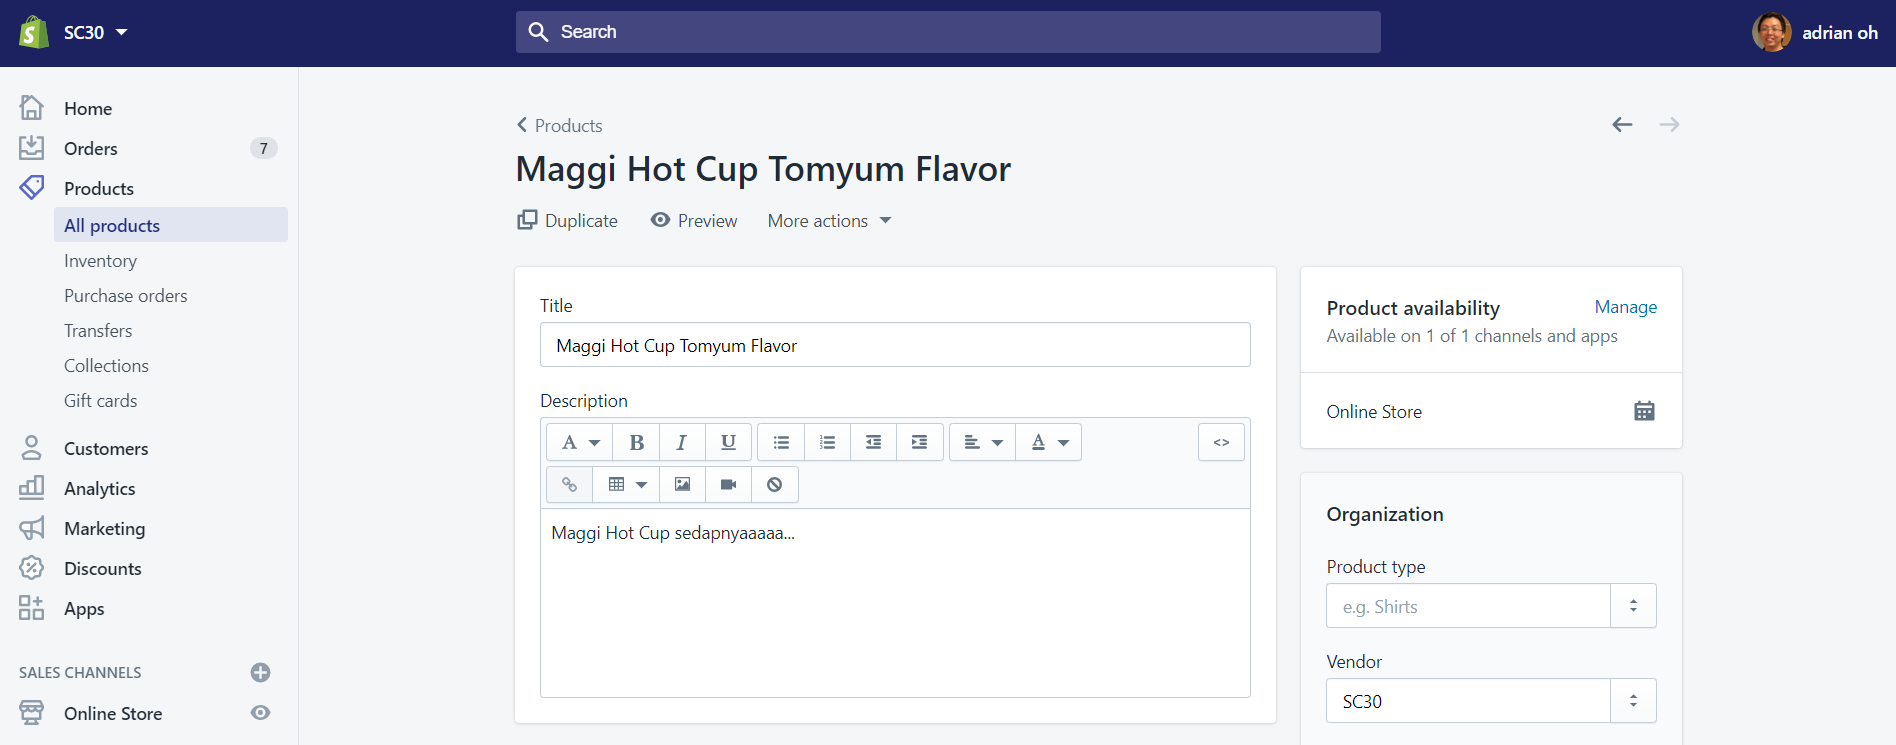This screenshot has width=1896, height=745.
Task: Edit the product Title field
Action: [895, 345]
